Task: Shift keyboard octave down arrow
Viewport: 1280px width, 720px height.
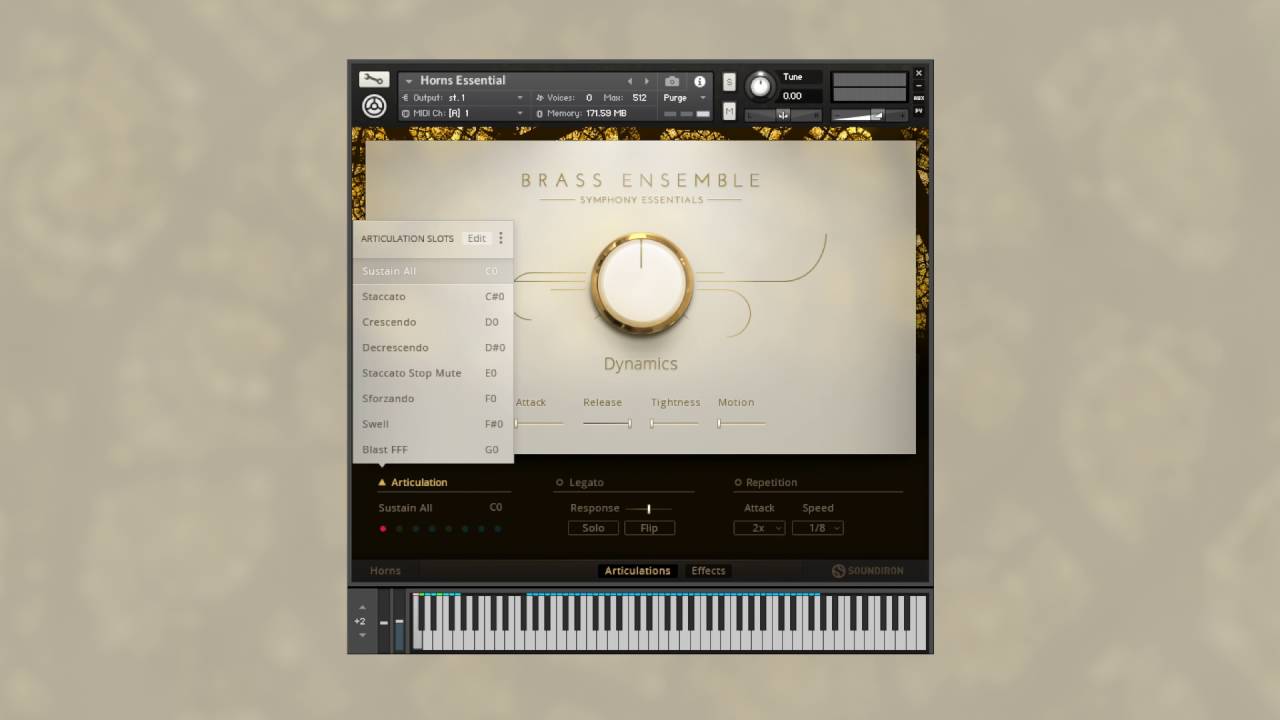Action: 362,635
